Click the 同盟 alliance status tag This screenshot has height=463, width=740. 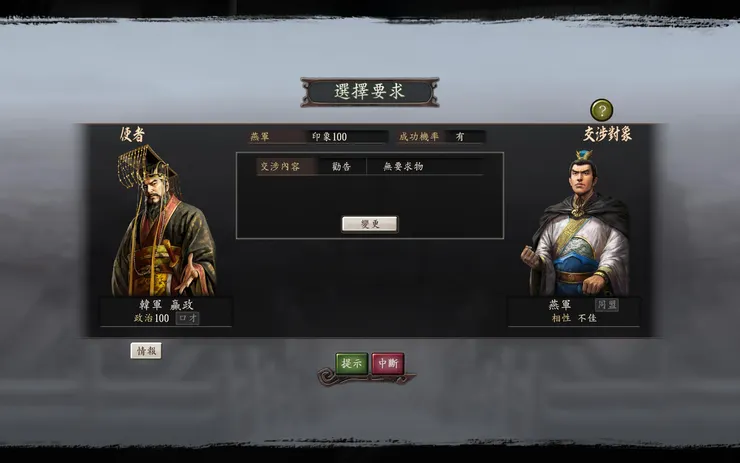tap(607, 305)
